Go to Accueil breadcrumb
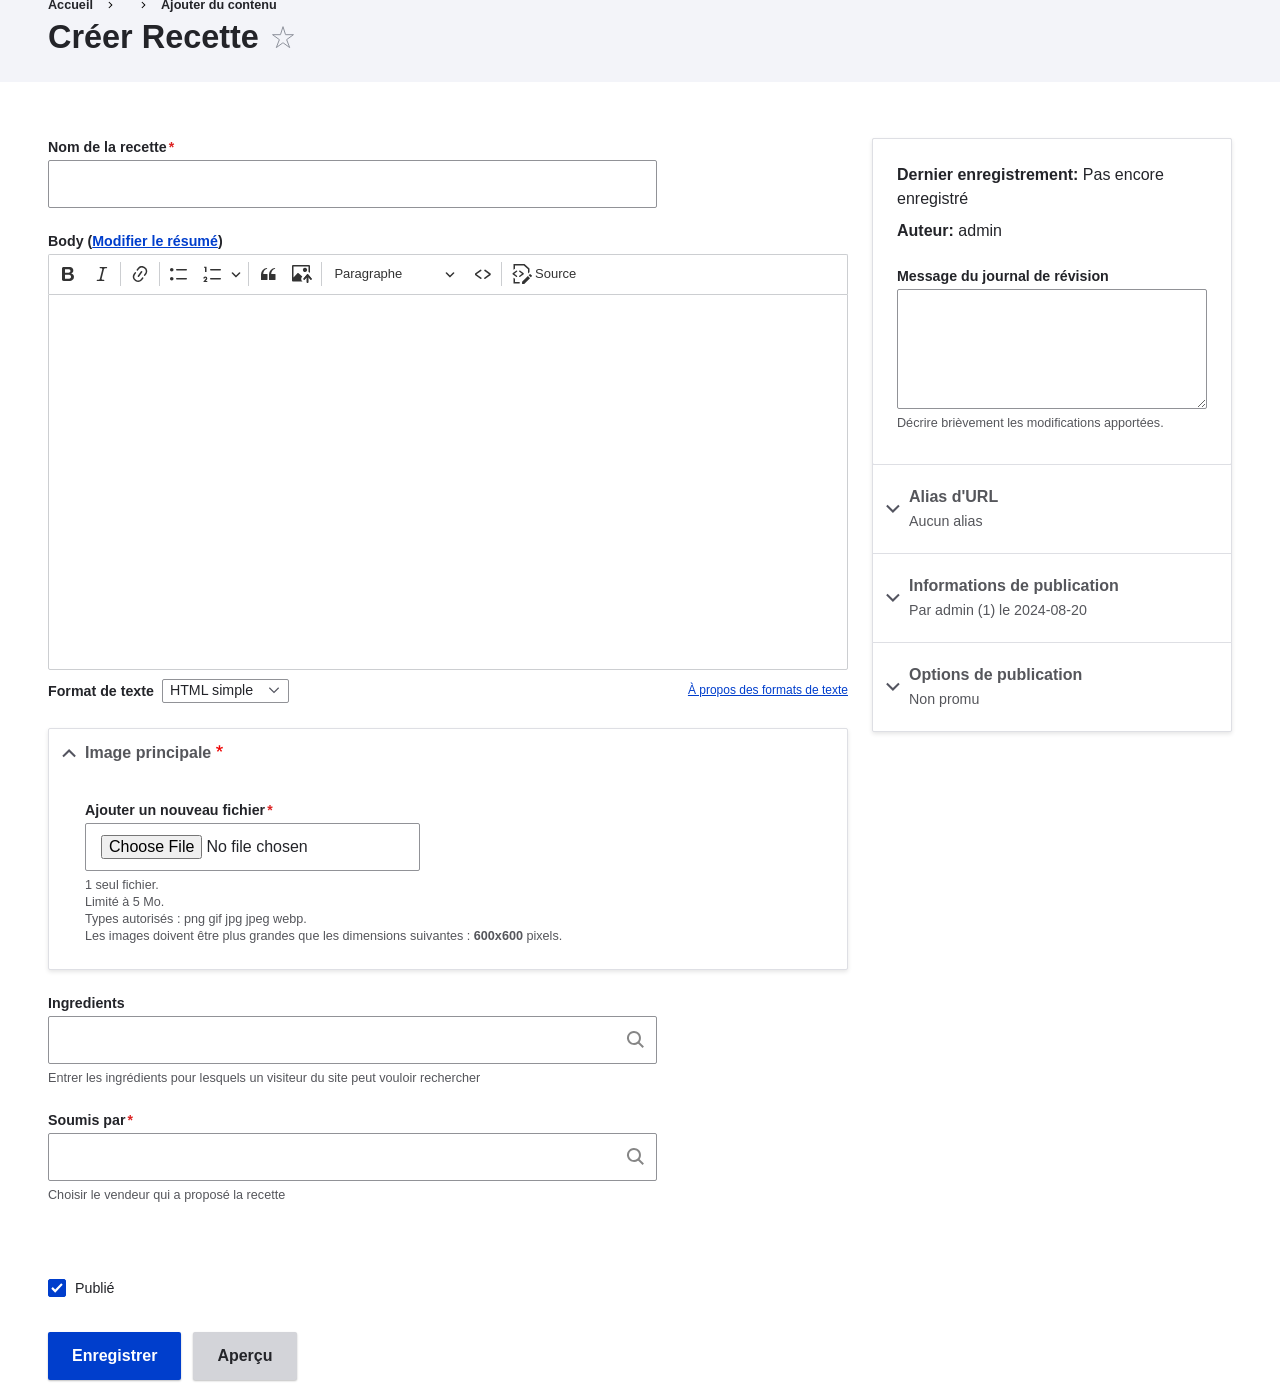 pos(70,5)
